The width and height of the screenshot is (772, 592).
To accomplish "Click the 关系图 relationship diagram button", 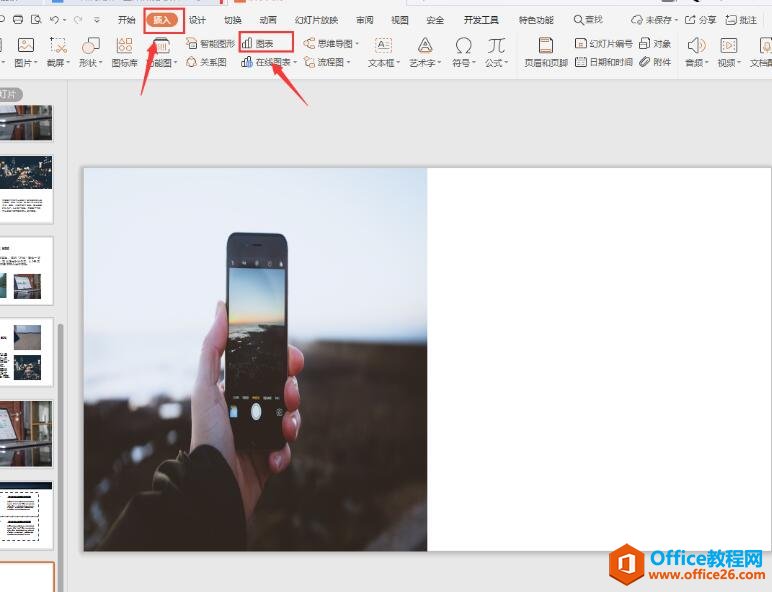I will (206, 62).
